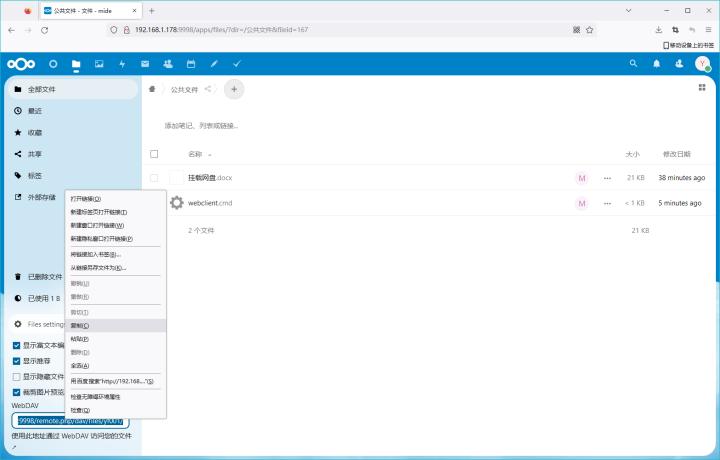This screenshot has width=720, height=460.
Task: Open the three-dot menu for 挂载网盘.docx
Action: [x=608, y=178]
